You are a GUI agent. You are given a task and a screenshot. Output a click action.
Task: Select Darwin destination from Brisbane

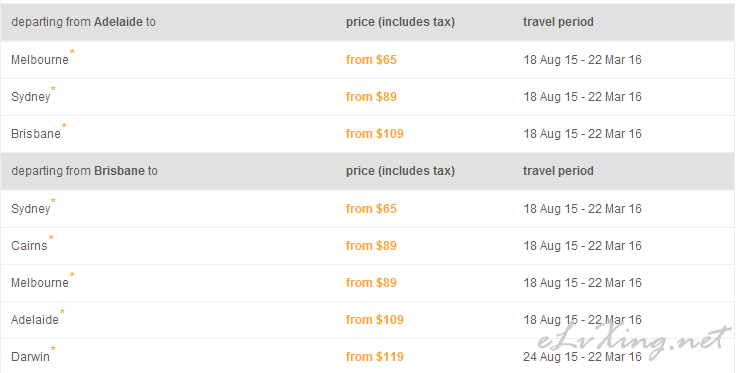click(x=30, y=356)
